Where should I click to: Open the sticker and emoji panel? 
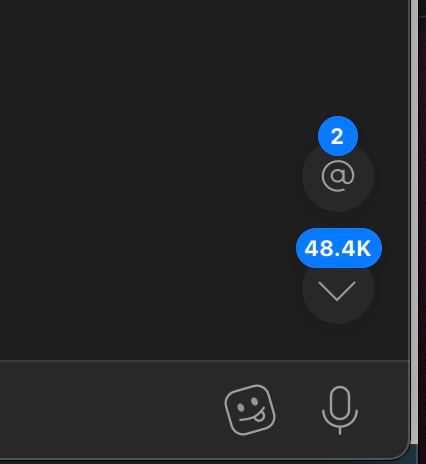pyautogui.click(x=250, y=410)
